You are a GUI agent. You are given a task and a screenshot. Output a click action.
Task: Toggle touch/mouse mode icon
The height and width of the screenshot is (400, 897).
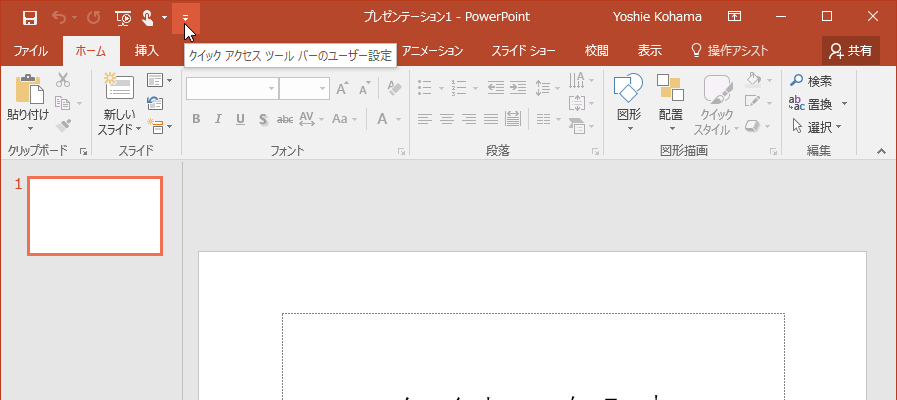[x=148, y=18]
